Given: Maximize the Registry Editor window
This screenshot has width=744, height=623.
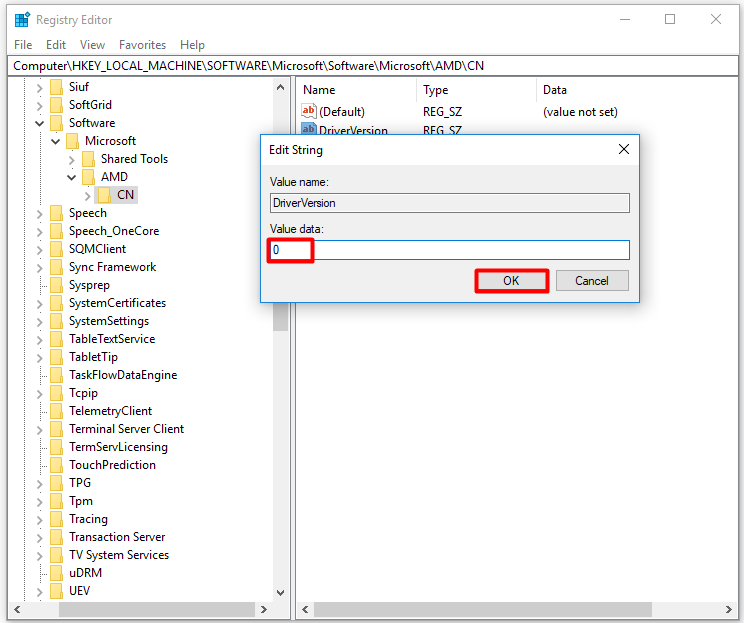Looking at the screenshot, I should [x=670, y=19].
